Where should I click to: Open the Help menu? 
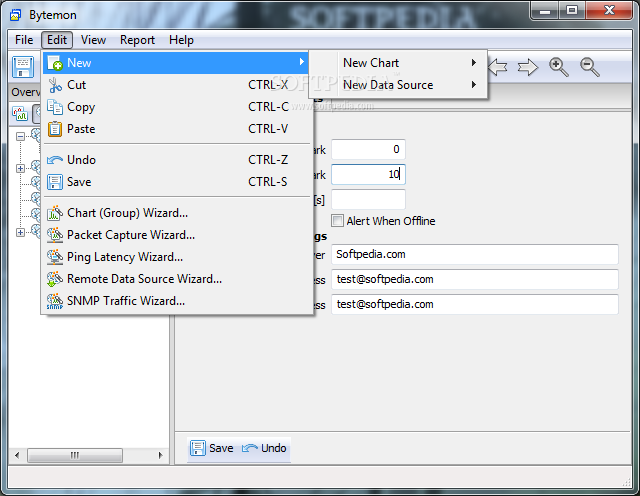click(181, 40)
